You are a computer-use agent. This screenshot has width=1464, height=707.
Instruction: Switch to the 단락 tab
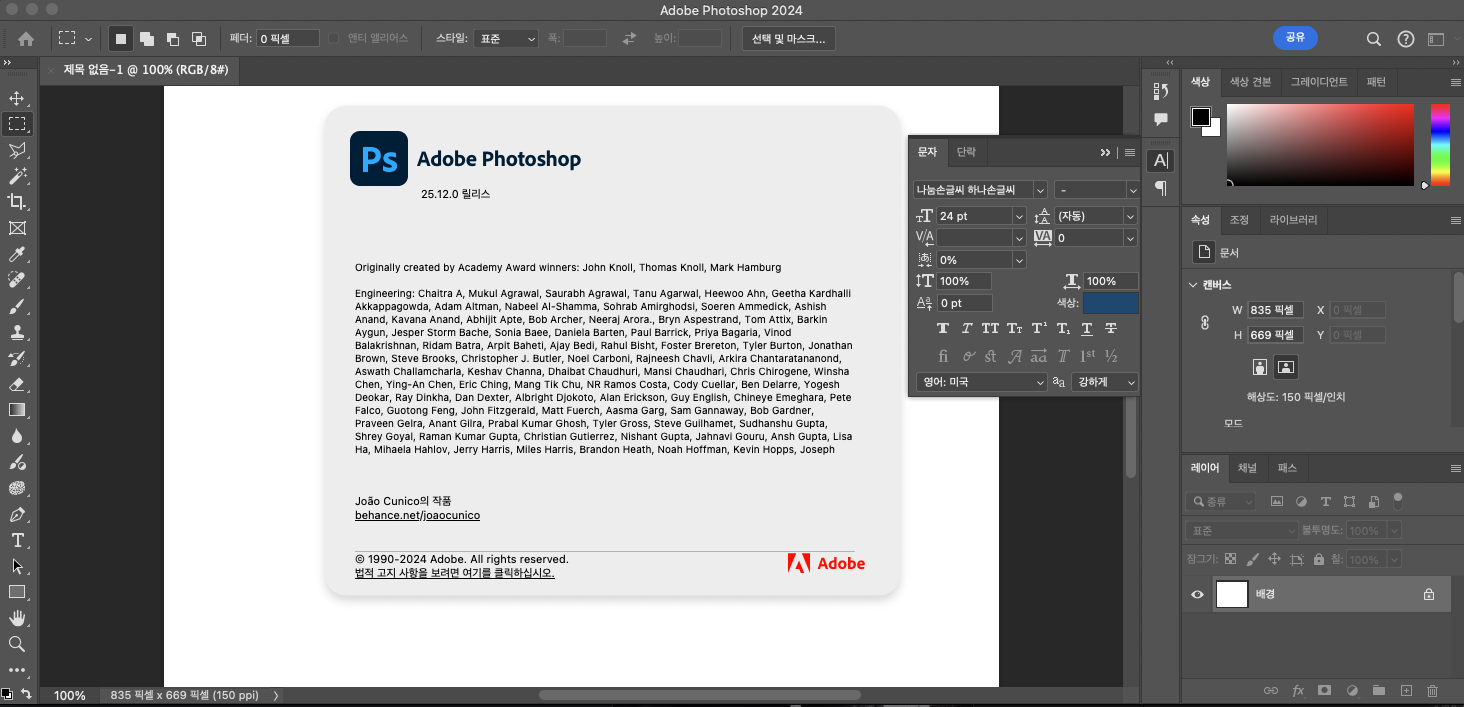pyautogui.click(x=966, y=152)
